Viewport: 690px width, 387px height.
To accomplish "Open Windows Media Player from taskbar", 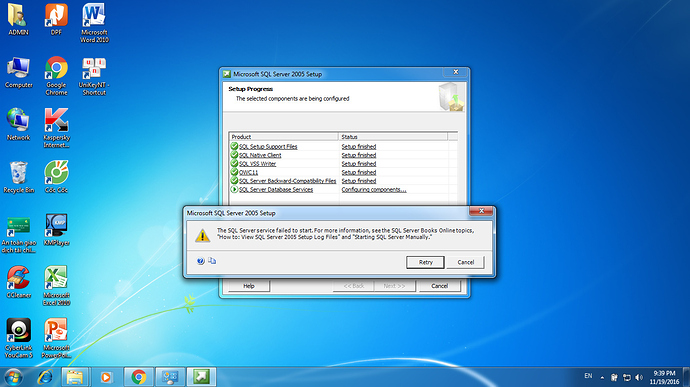I will (106, 377).
